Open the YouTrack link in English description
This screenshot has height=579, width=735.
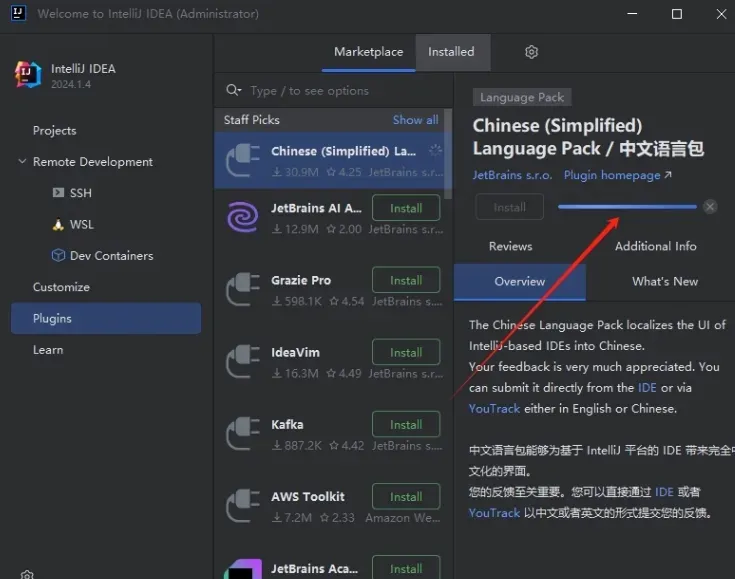point(495,409)
